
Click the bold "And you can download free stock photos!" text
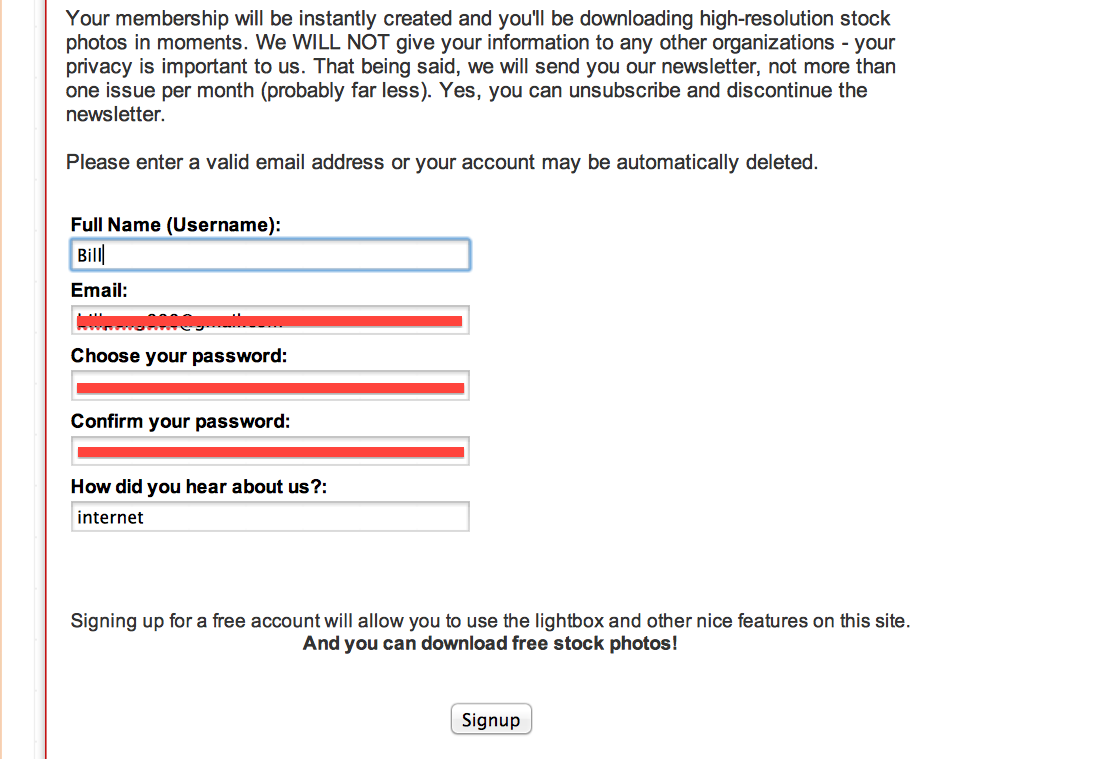(x=490, y=643)
